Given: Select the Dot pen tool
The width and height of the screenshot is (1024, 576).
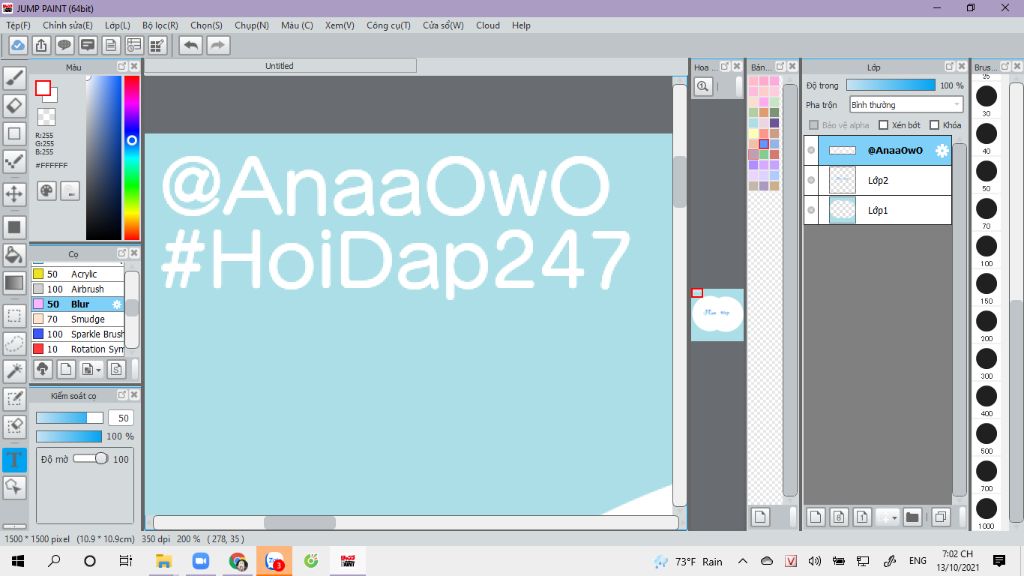Looking at the screenshot, I should pyautogui.click(x=14, y=161).
